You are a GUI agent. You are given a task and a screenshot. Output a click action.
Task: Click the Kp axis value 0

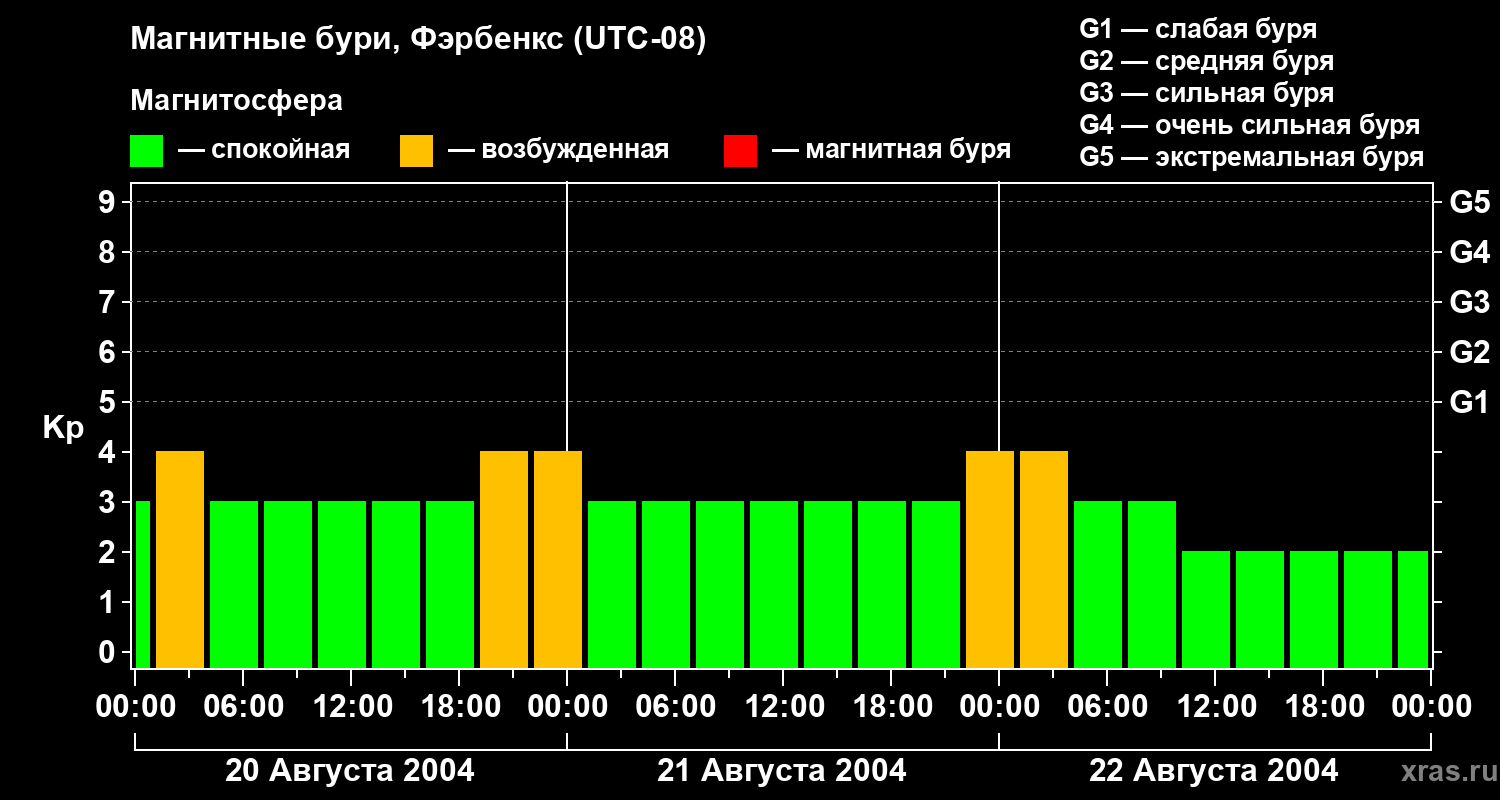tap(109, 652)
